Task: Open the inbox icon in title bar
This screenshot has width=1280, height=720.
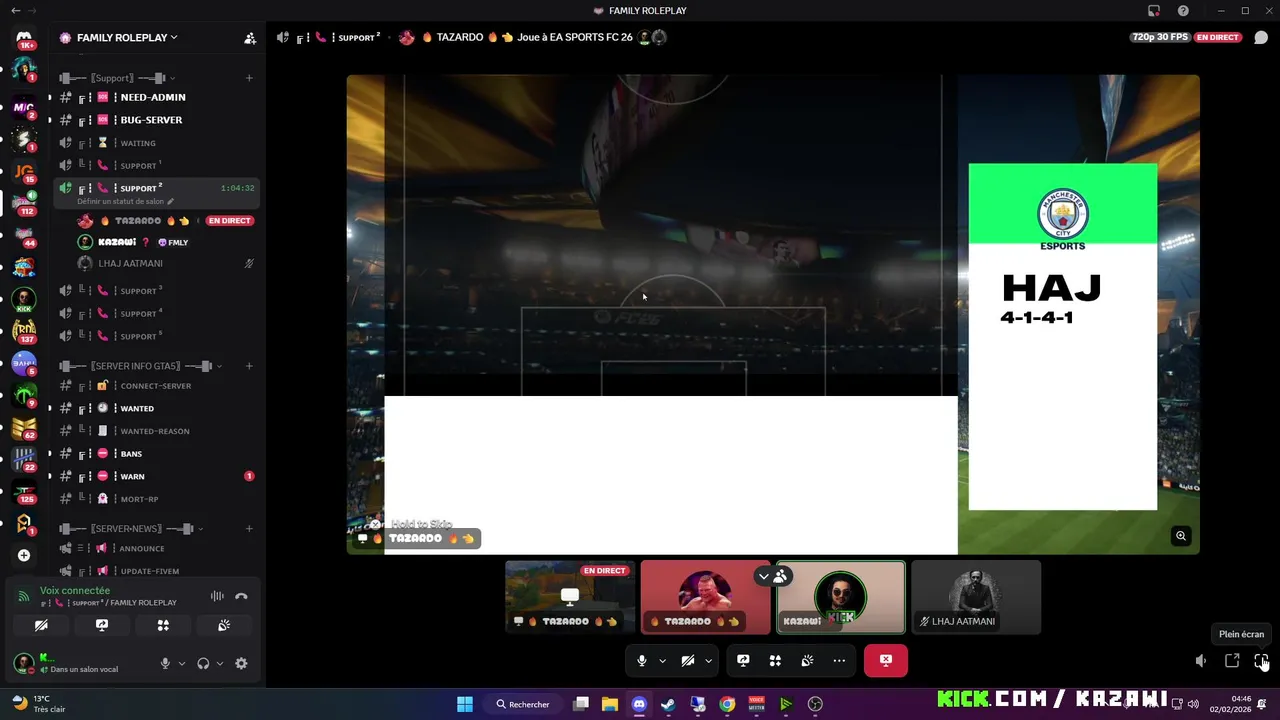Action: (x=1154, y=11)
